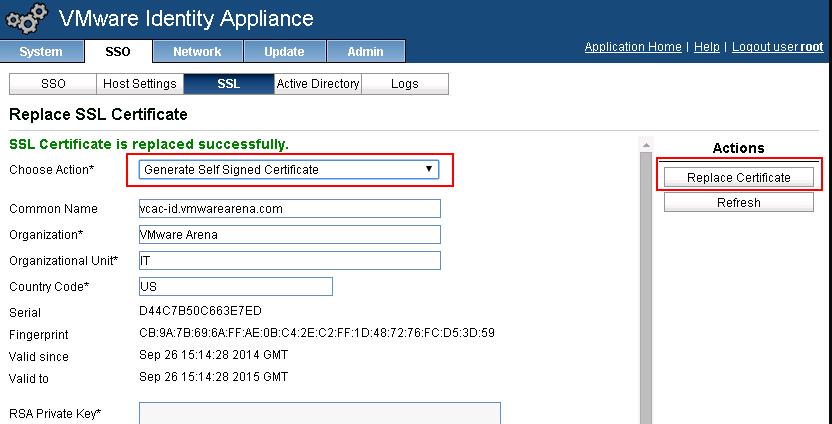Click the 'SSL Certificate is replaced successfully' message
832x424 pixels.
point(149,144)
